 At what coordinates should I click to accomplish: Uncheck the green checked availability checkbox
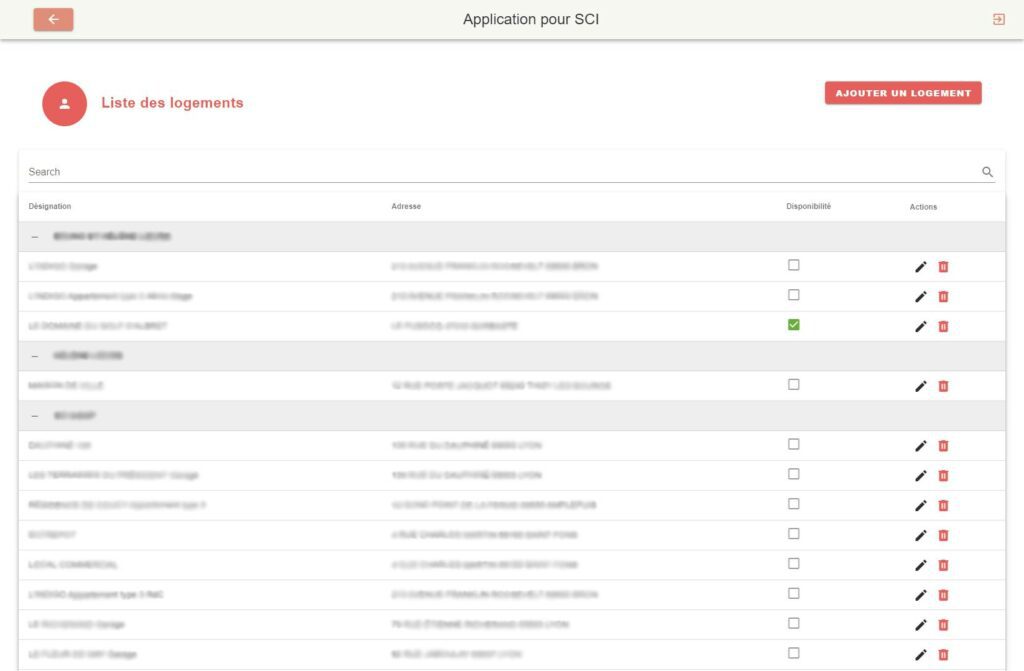[x=794, y=325]
